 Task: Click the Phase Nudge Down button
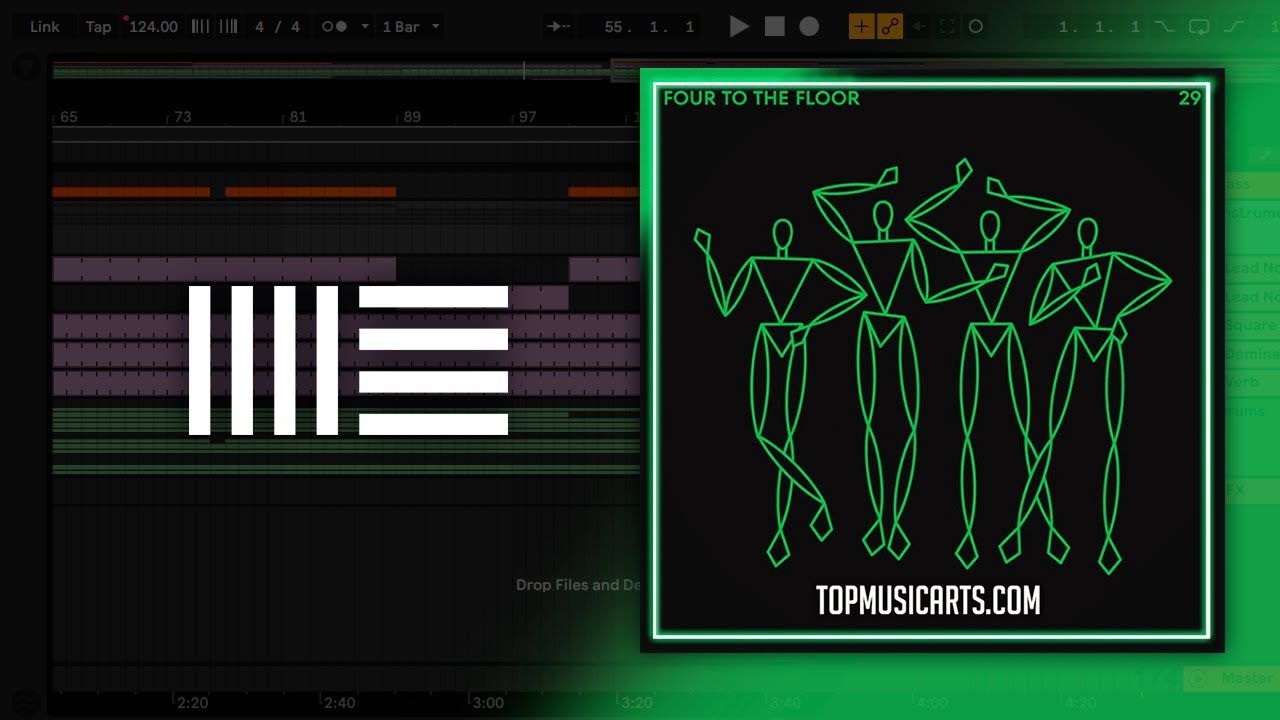coord(201,27)
